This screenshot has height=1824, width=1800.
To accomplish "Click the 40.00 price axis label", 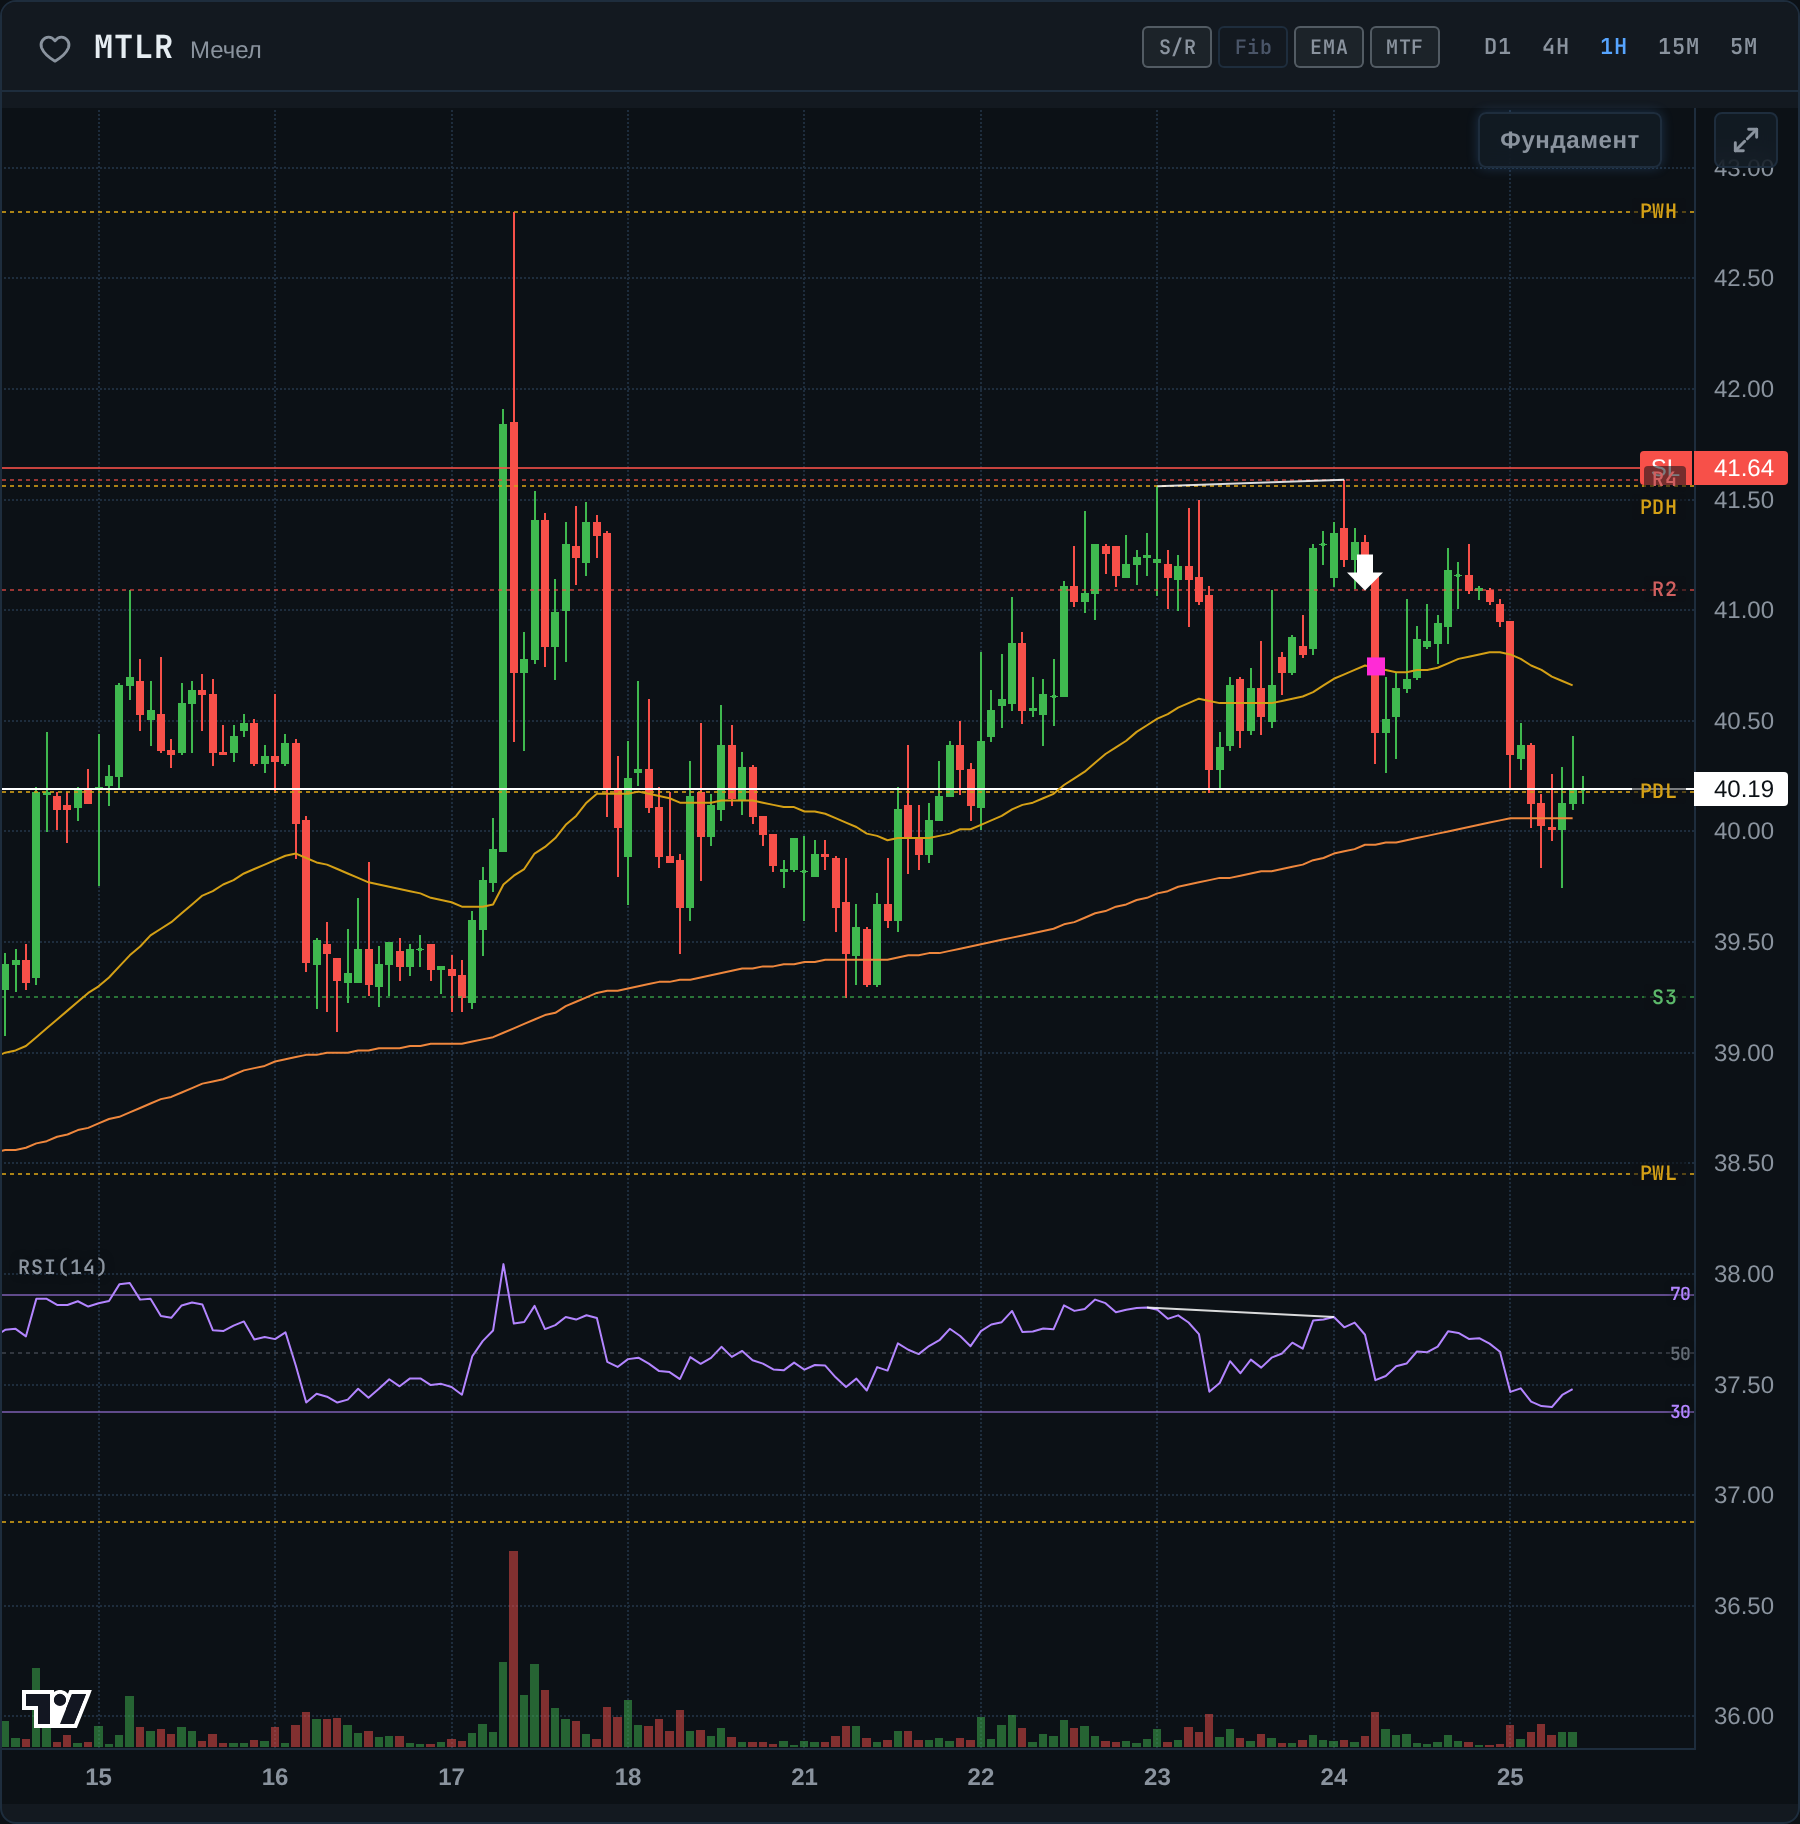I will 1743,831.
